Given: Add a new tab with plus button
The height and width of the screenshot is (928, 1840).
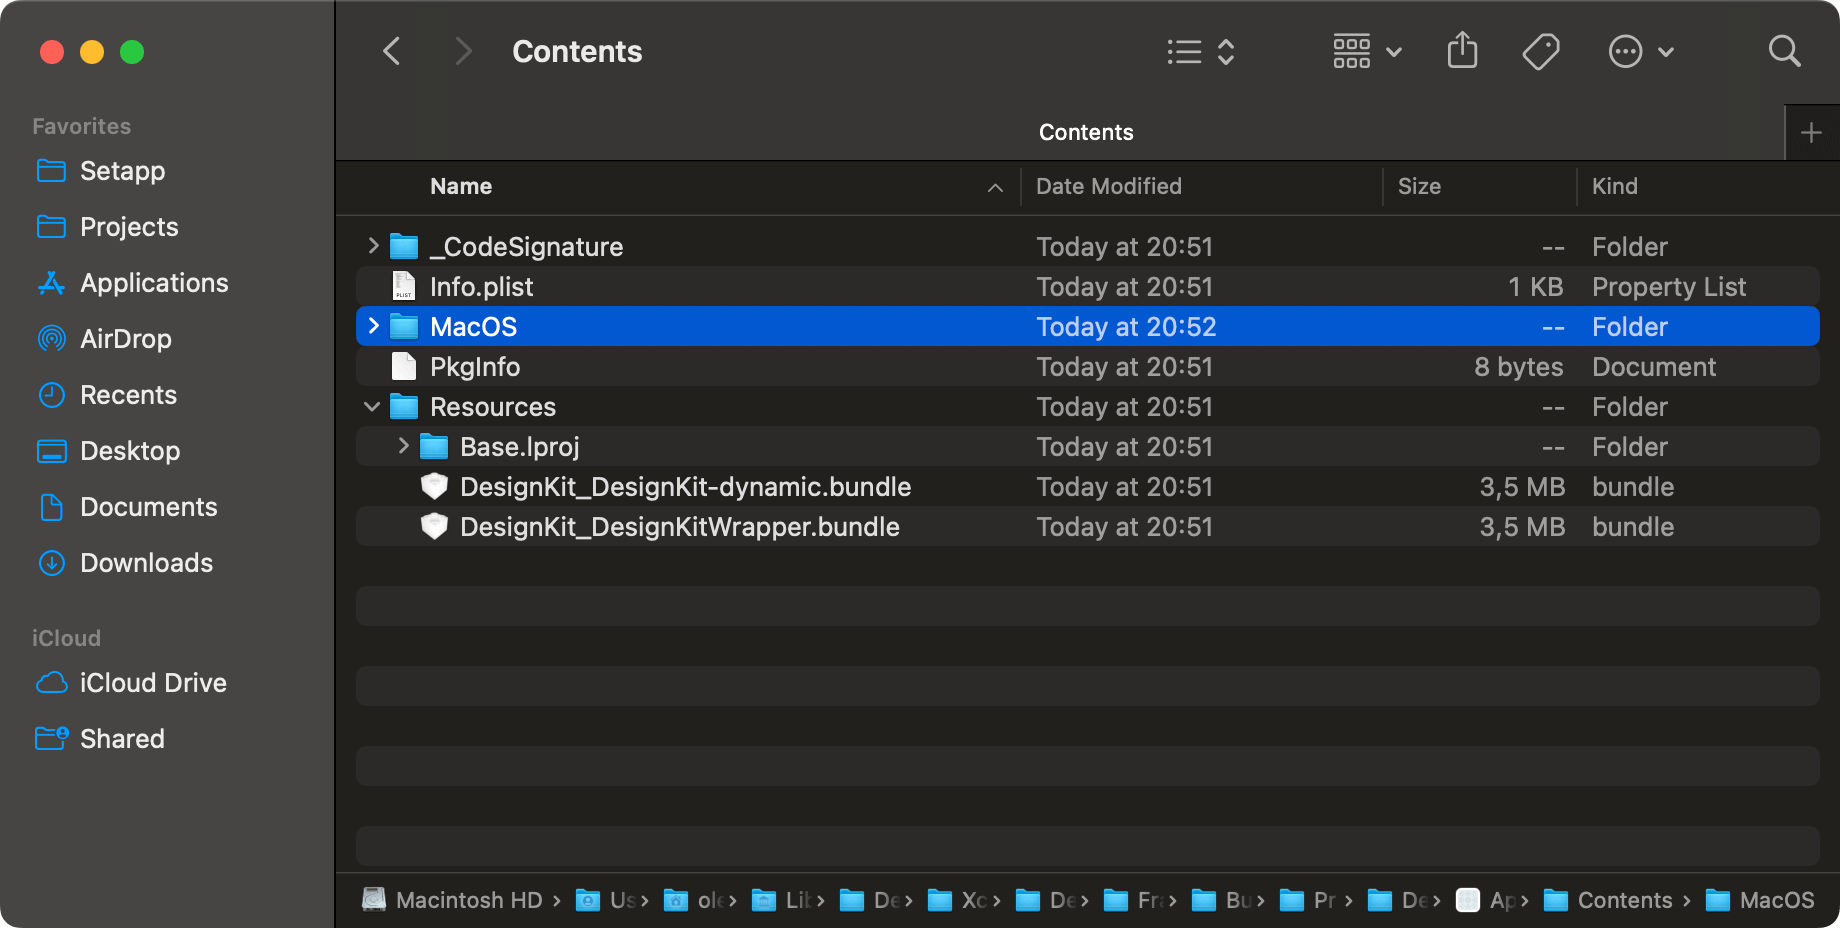Looking at the screenshot, I should [x=1811, y=133].
